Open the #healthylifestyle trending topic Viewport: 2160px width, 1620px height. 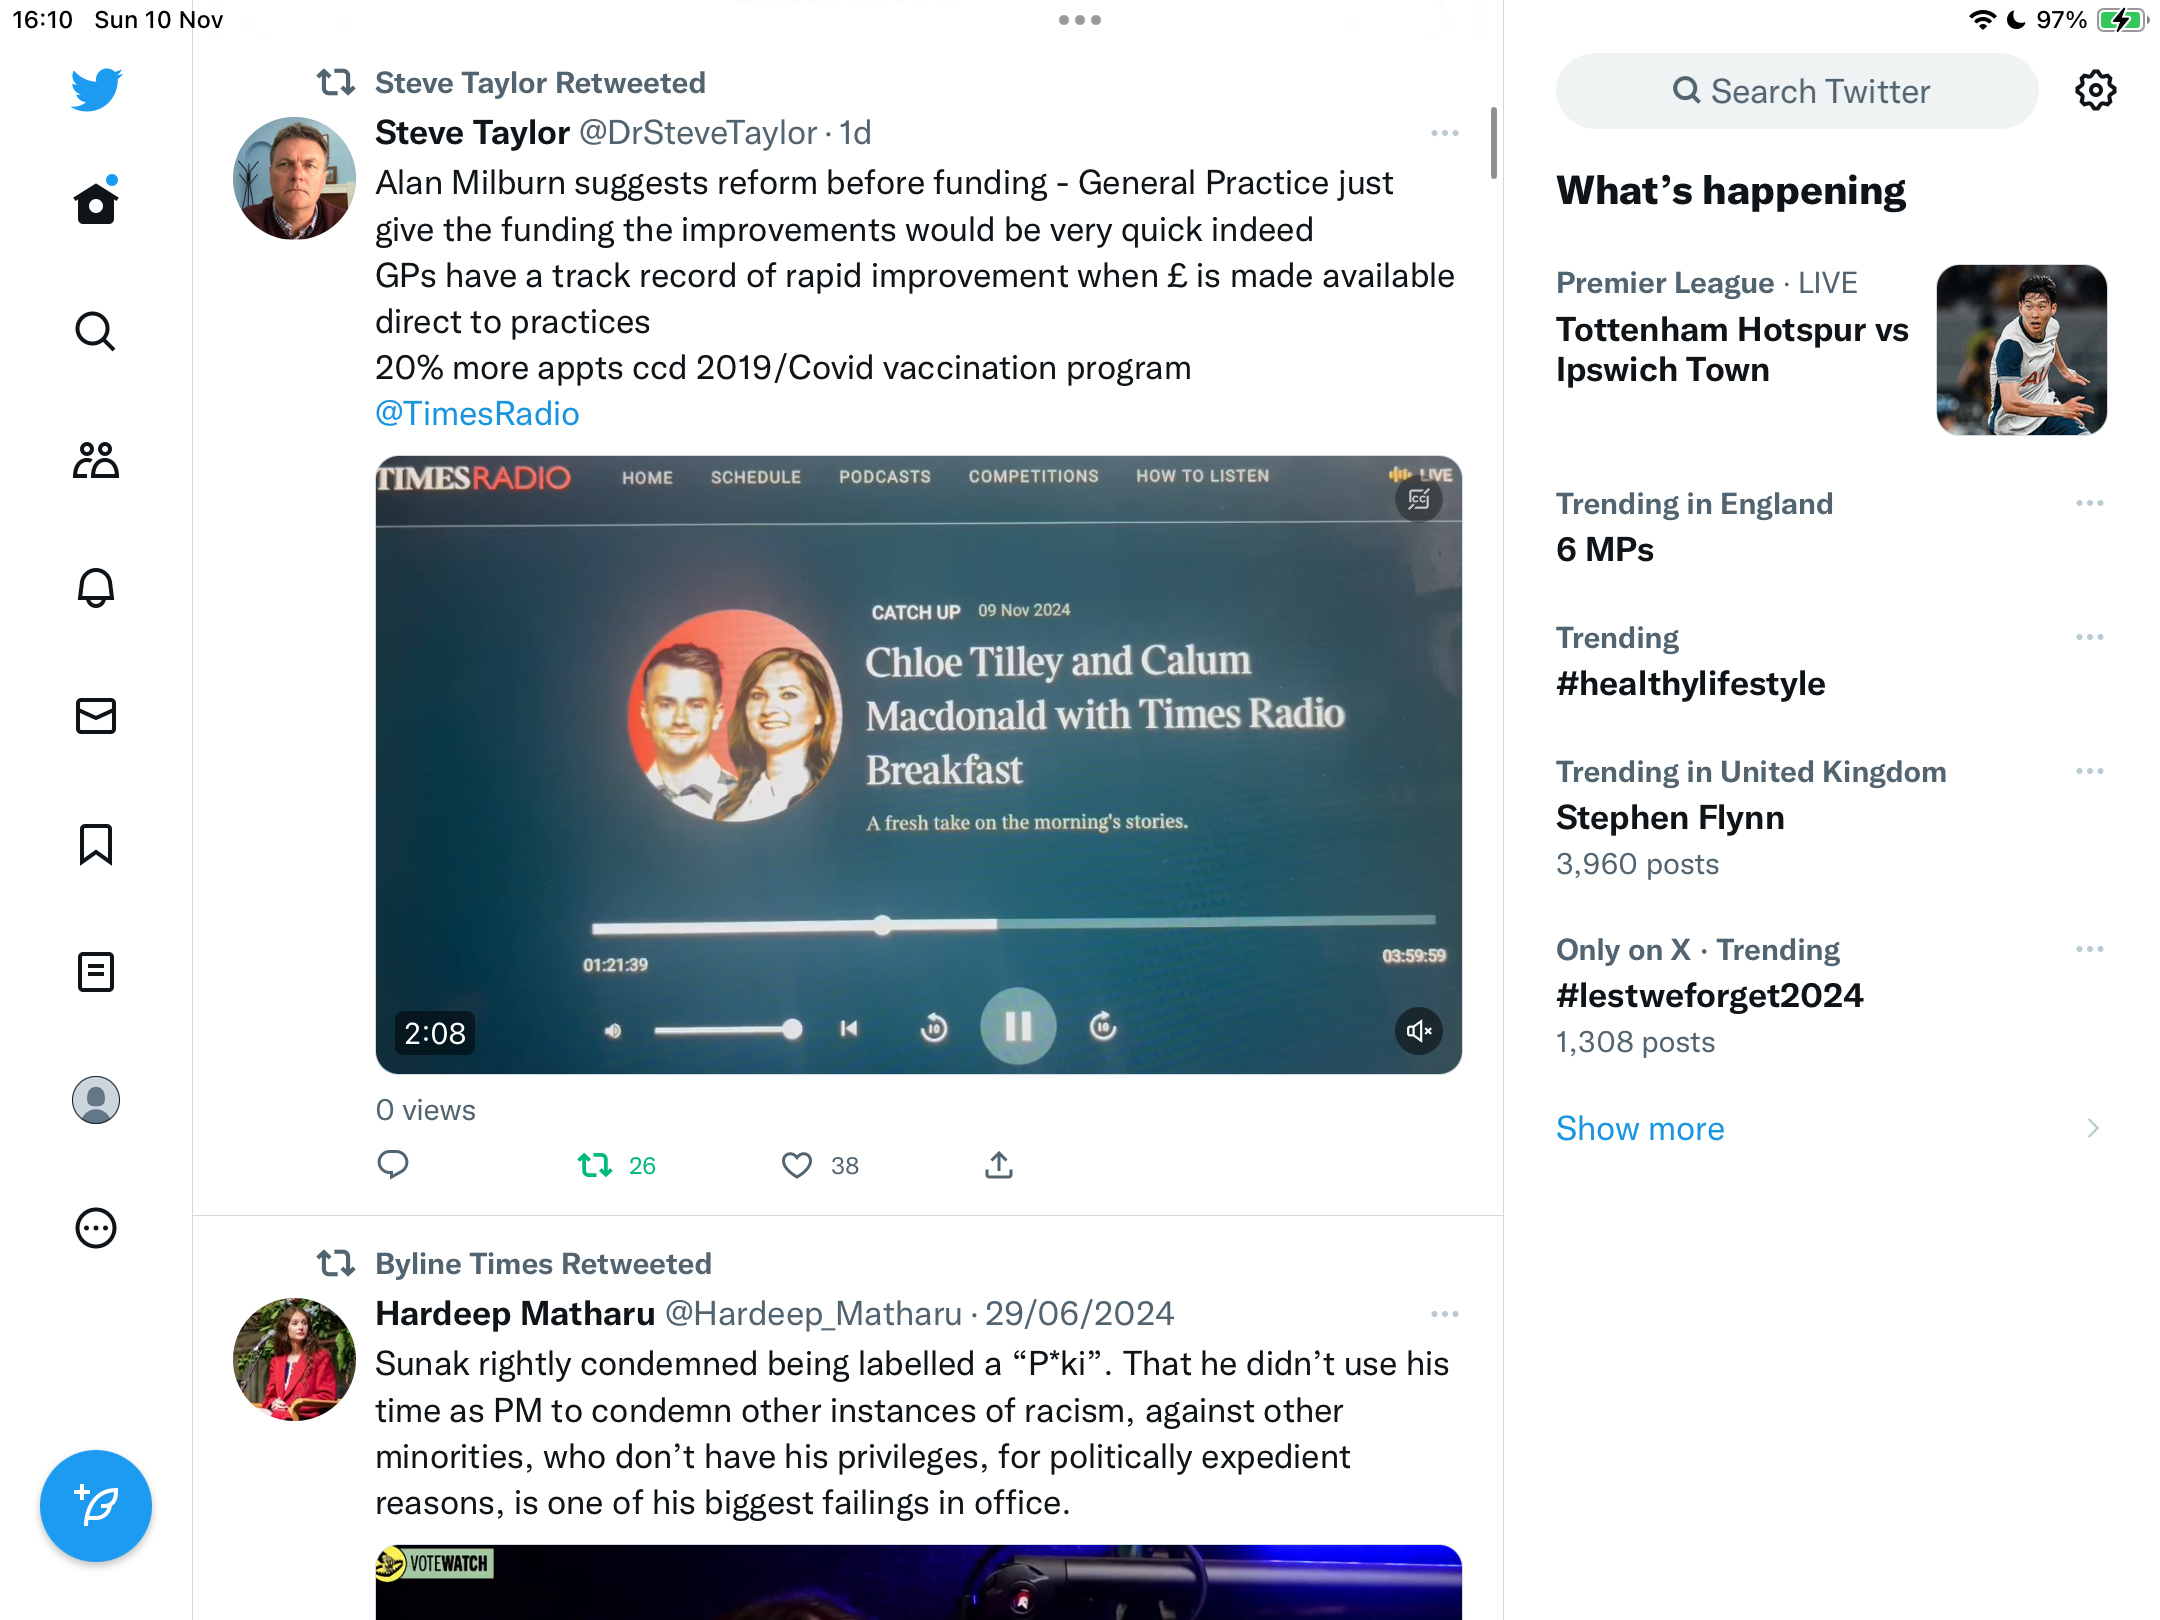[1690, 684]
